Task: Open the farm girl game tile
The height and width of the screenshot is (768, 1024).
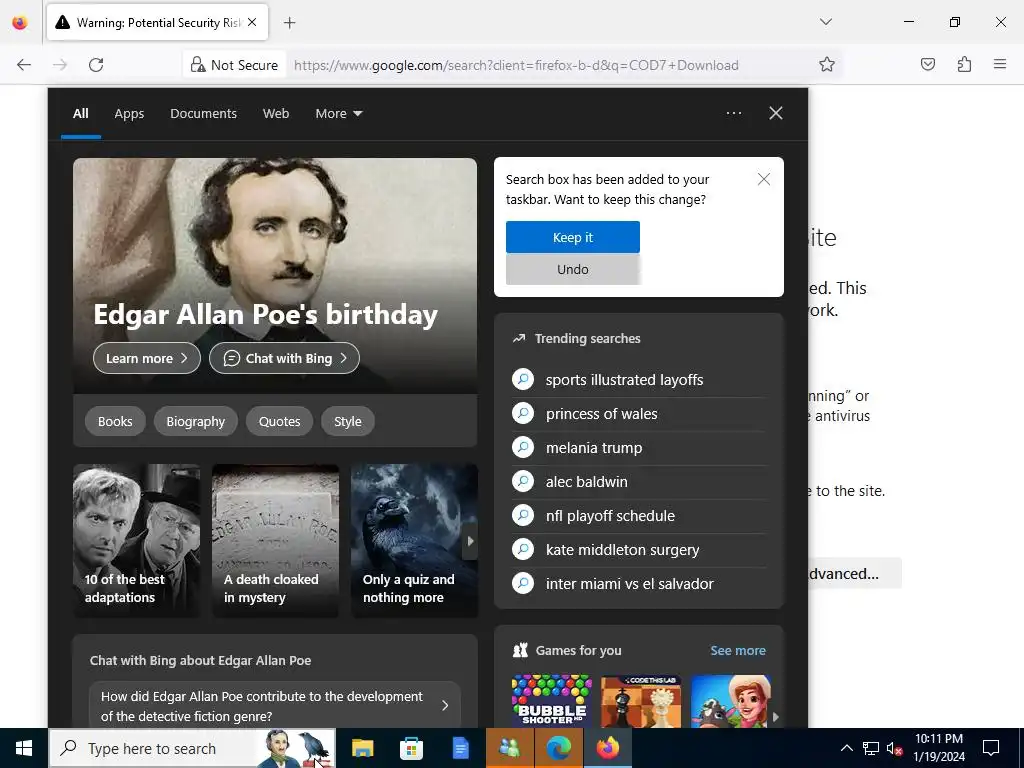Action: click(x=731, y=701)
